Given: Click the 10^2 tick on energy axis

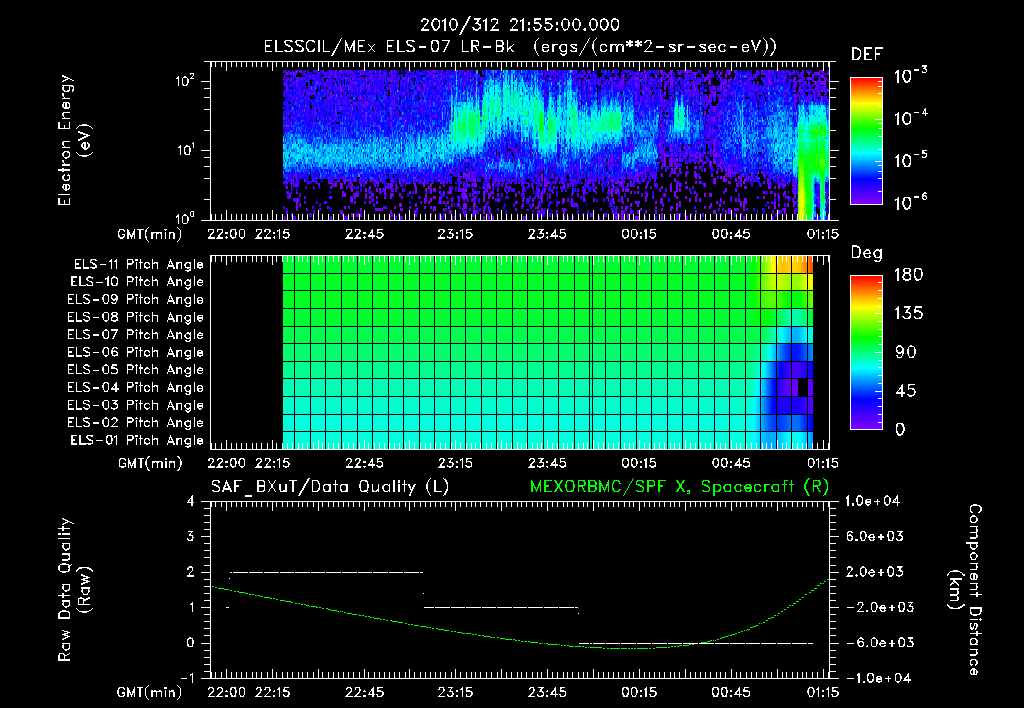Looking at the screenshot, I should (x=185, y=81).
